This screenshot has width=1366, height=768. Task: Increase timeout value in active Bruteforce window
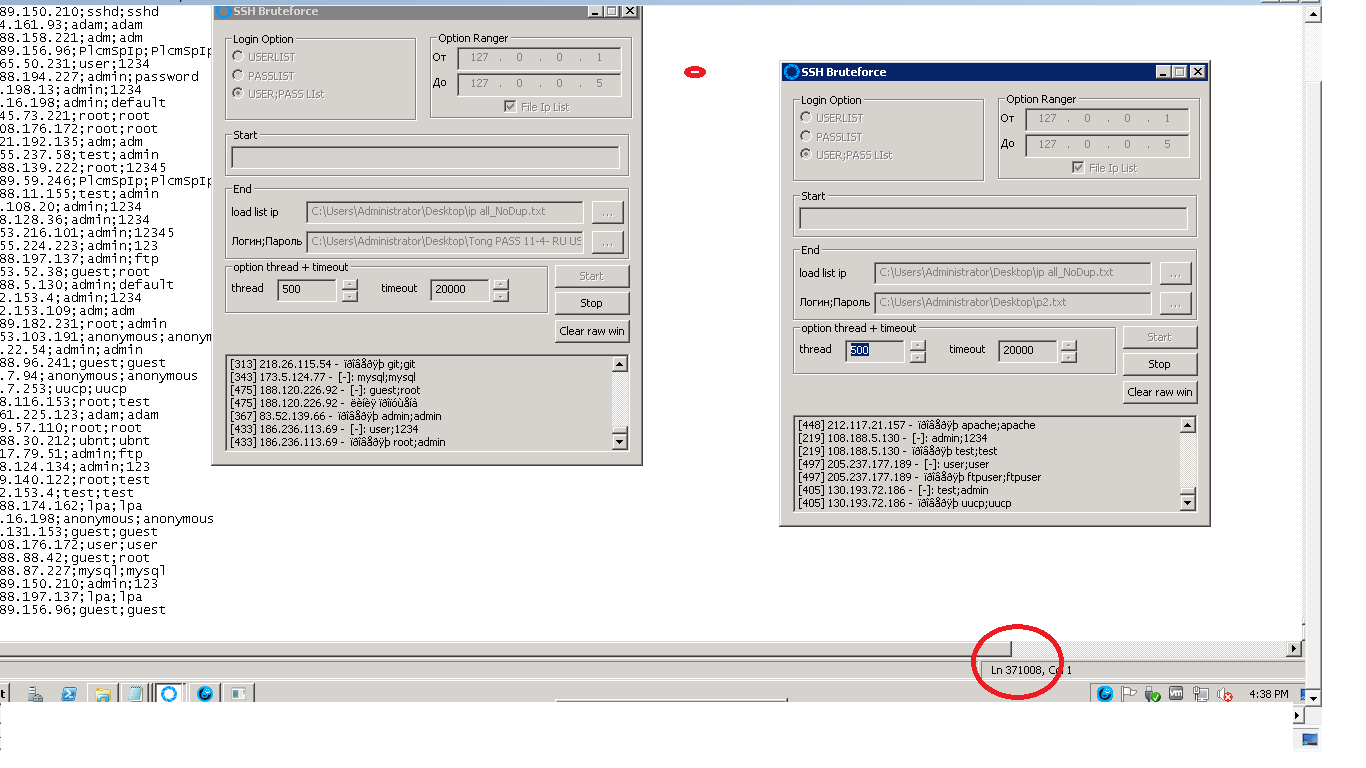1069,345
